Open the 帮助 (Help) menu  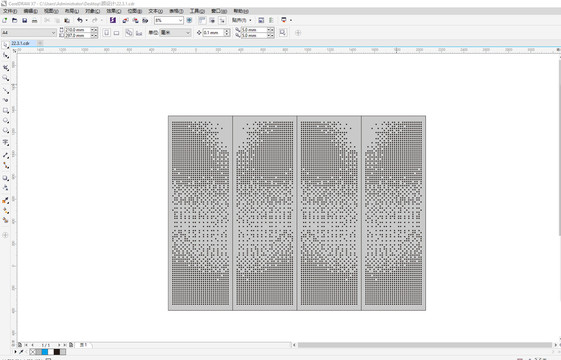241,11
